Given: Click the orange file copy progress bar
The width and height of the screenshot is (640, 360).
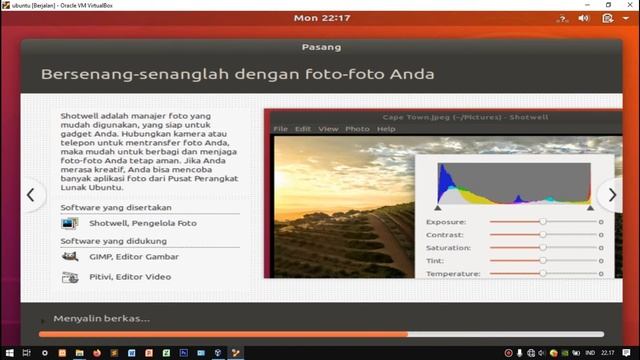Looking at the screenshot, I should [322, 334].
